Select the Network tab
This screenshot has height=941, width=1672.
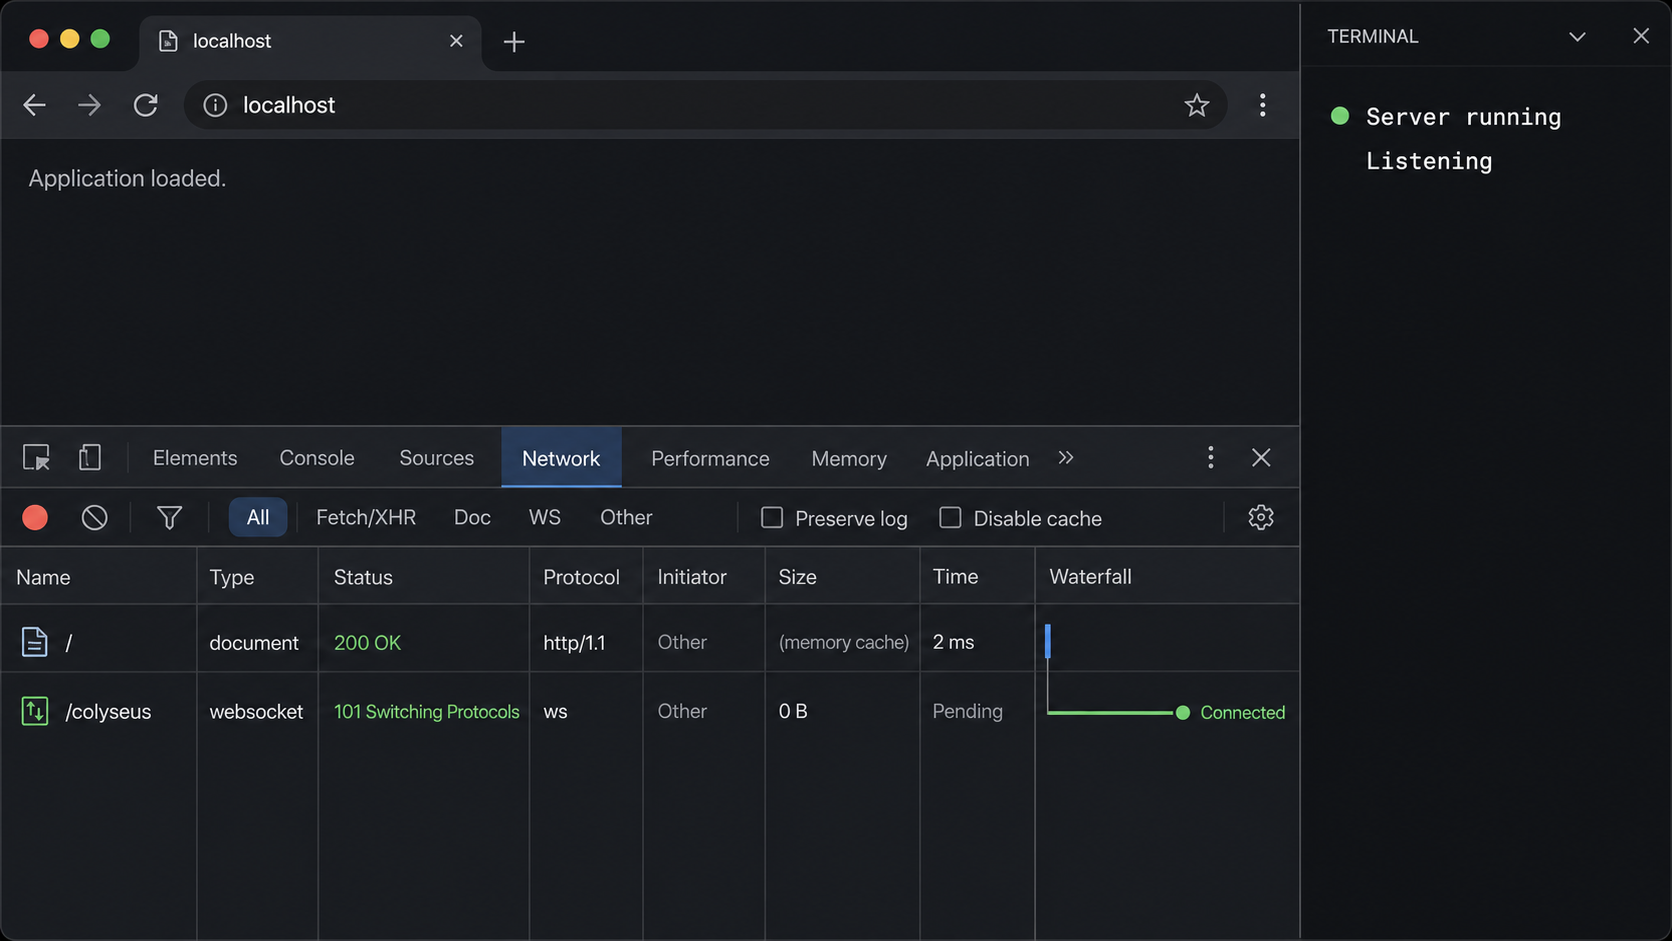[x=561, y=458]
